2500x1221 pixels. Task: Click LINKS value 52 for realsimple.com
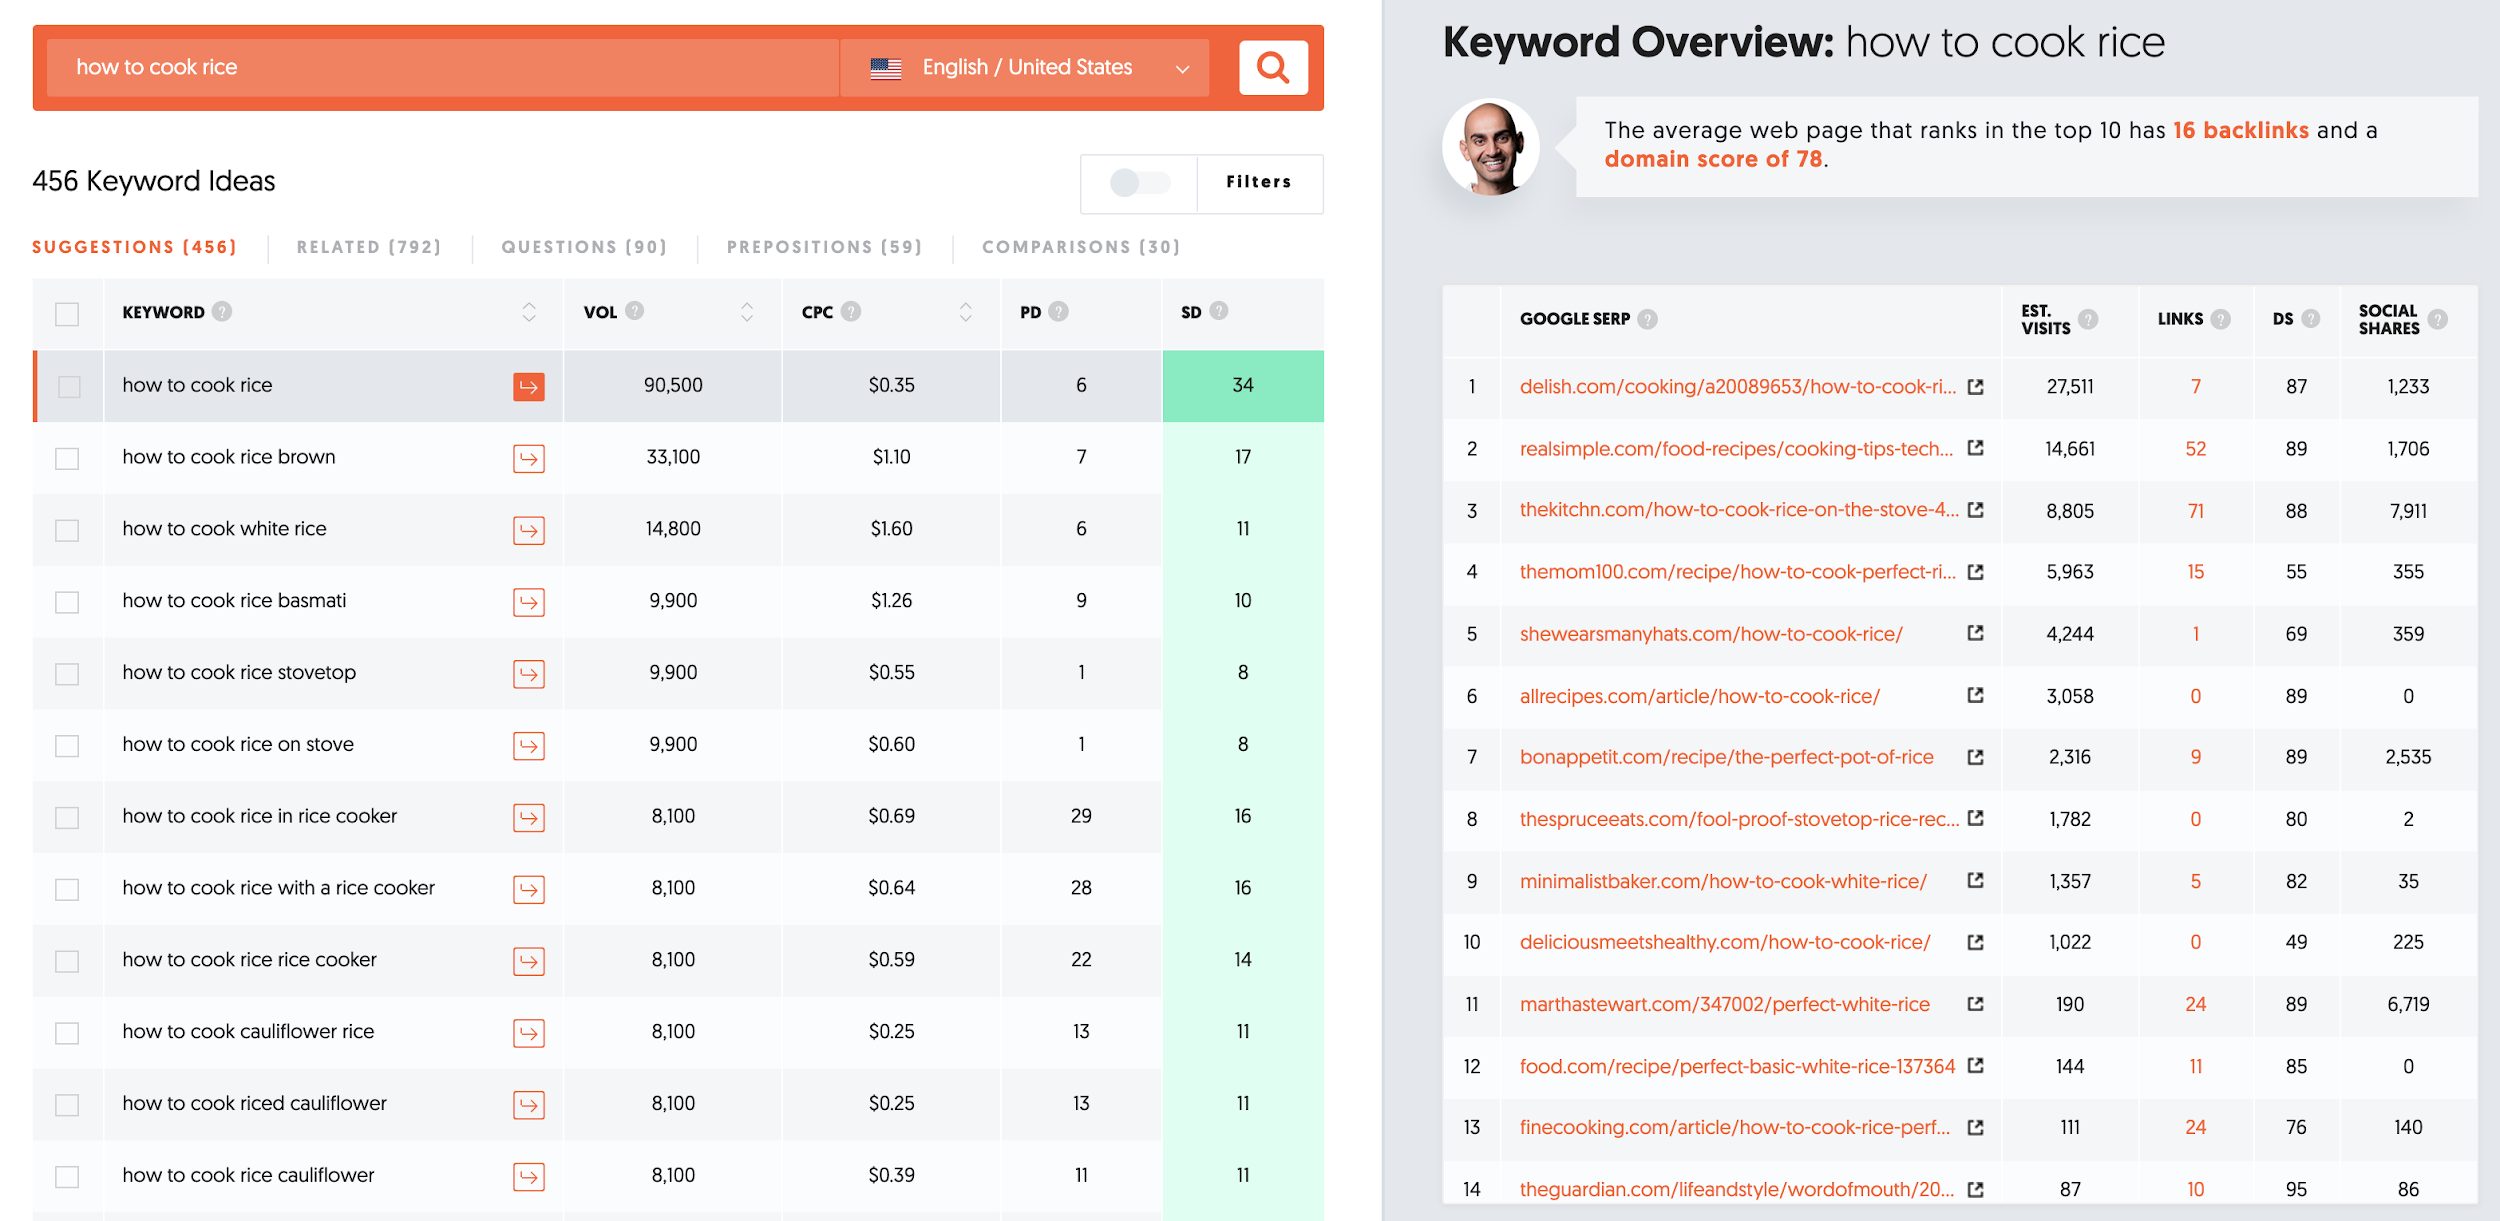tap(2195, 449)
